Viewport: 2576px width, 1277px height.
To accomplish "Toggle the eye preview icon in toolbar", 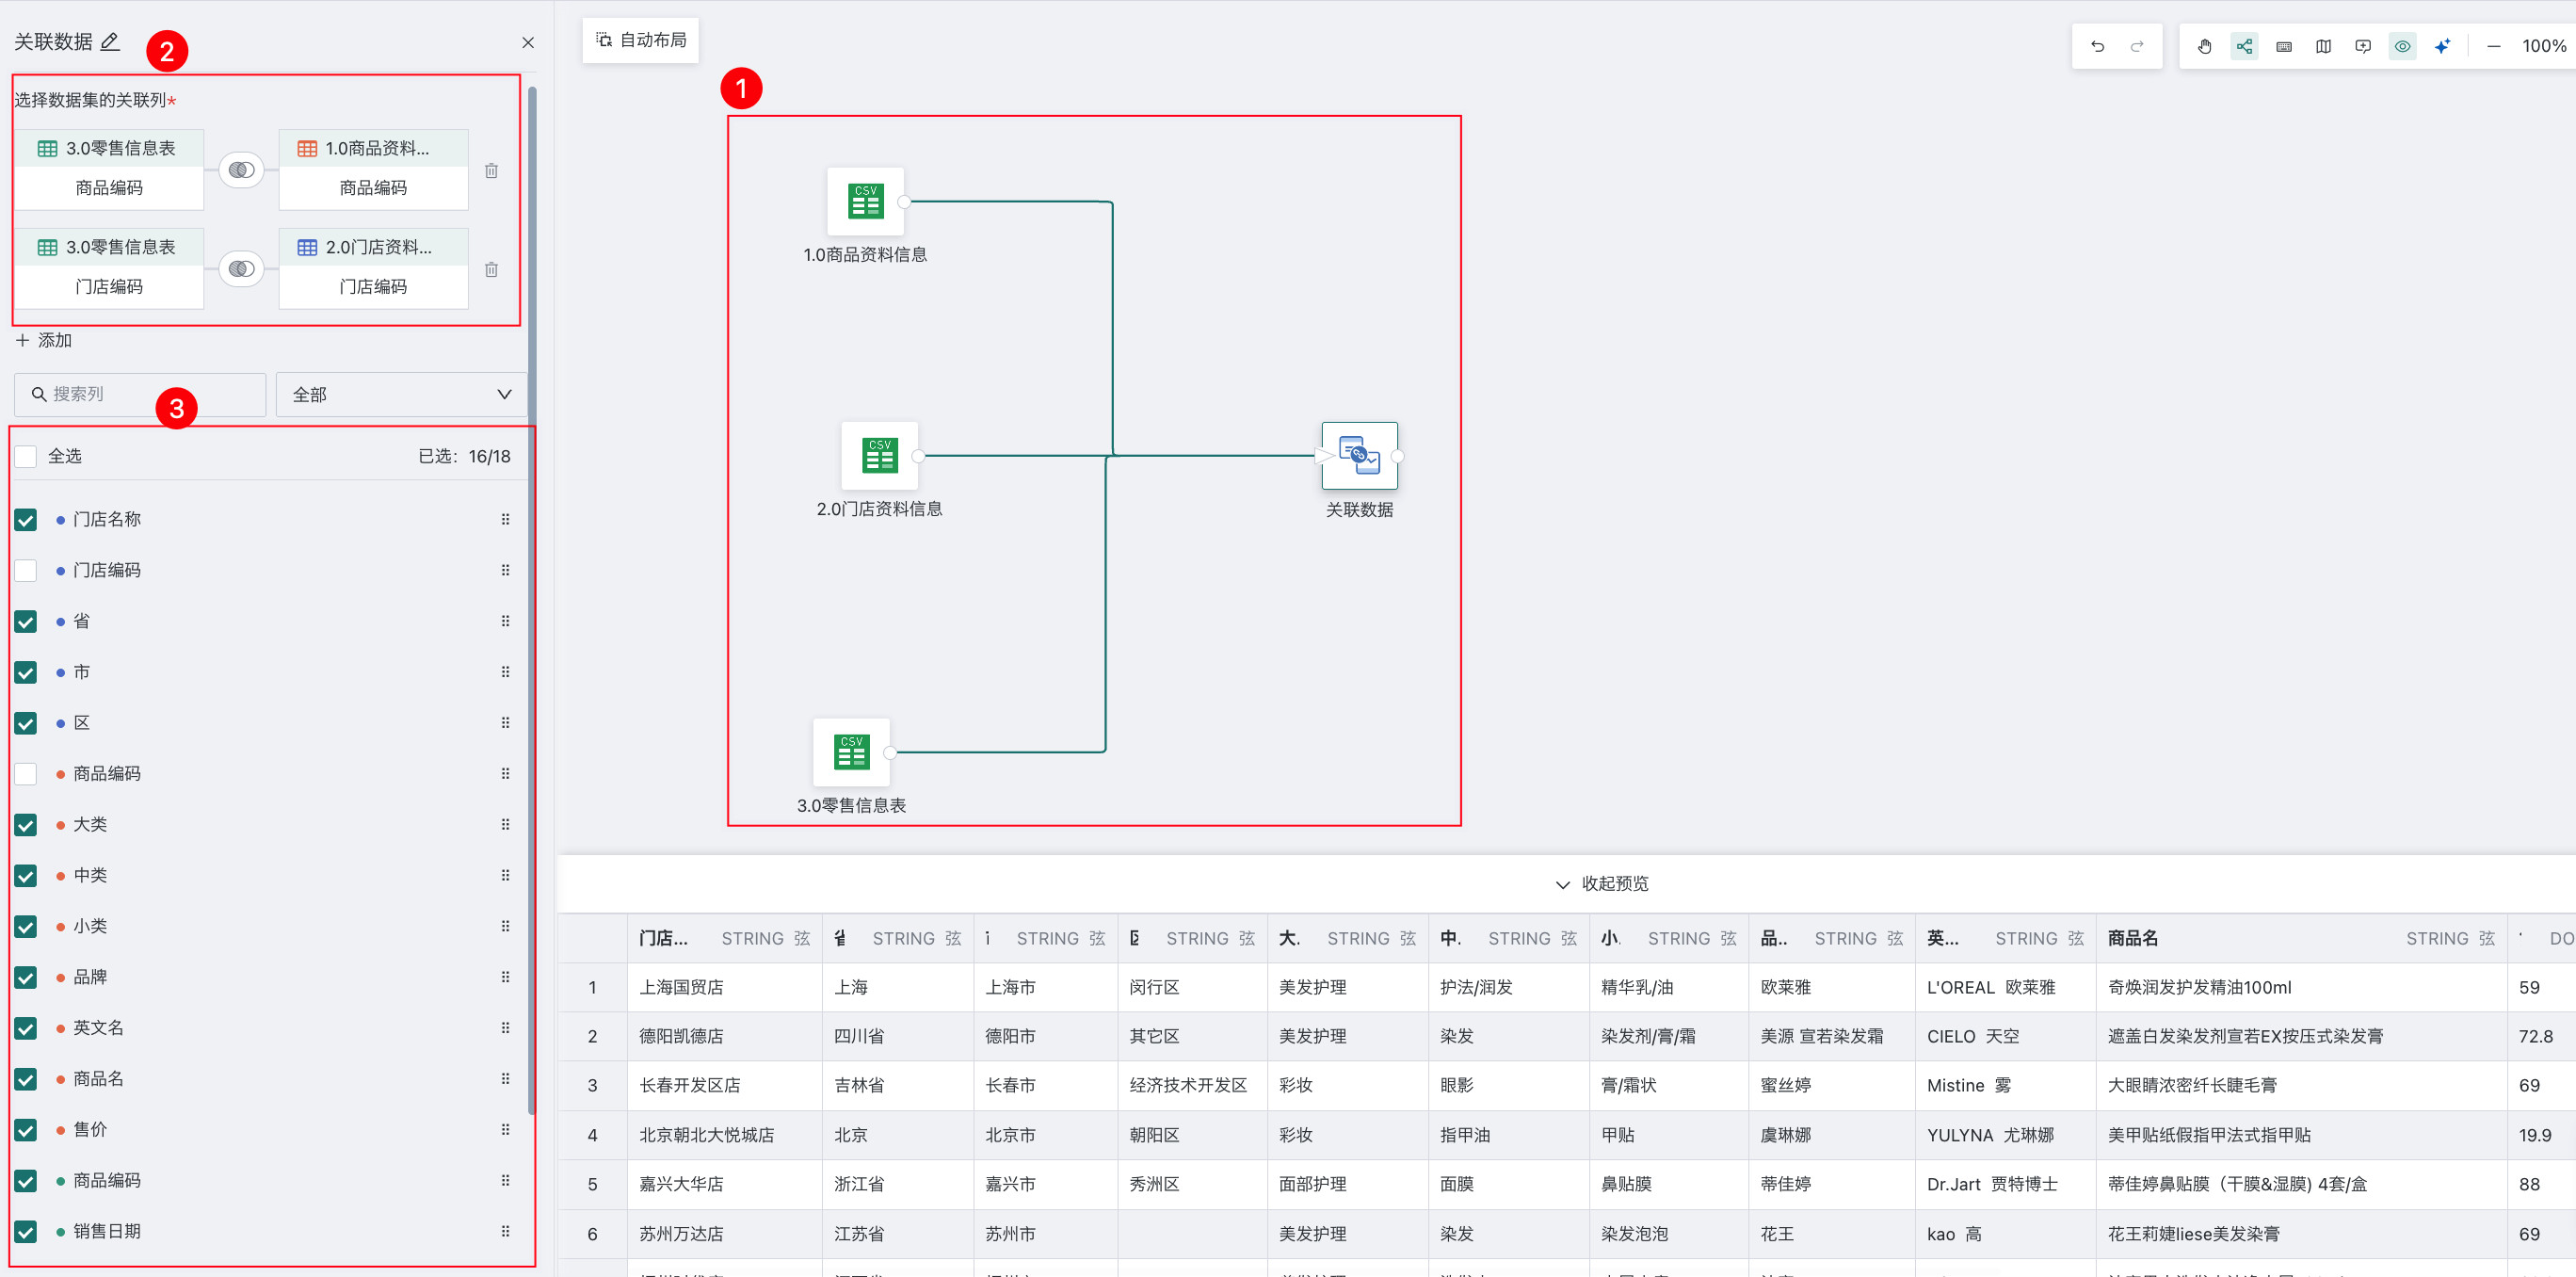I will pos(2402,46).
